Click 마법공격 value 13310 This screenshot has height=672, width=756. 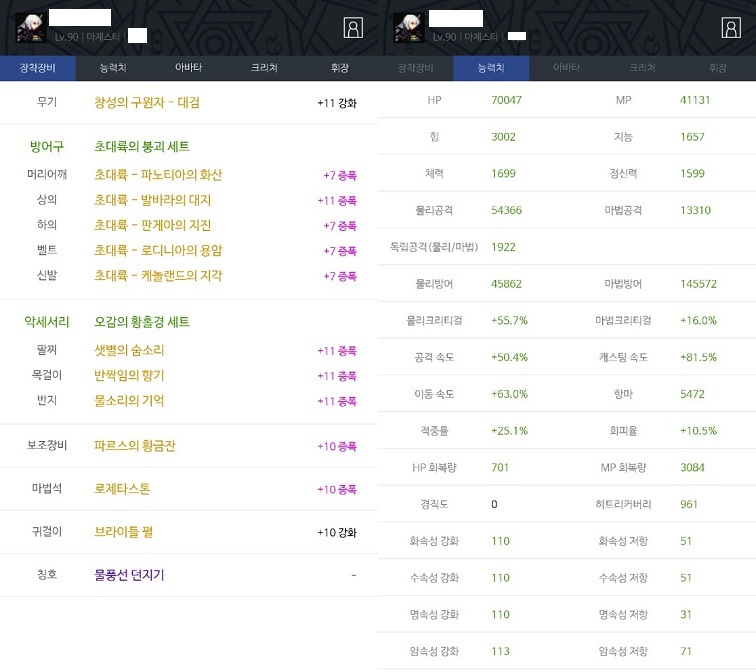coord(695,210)
